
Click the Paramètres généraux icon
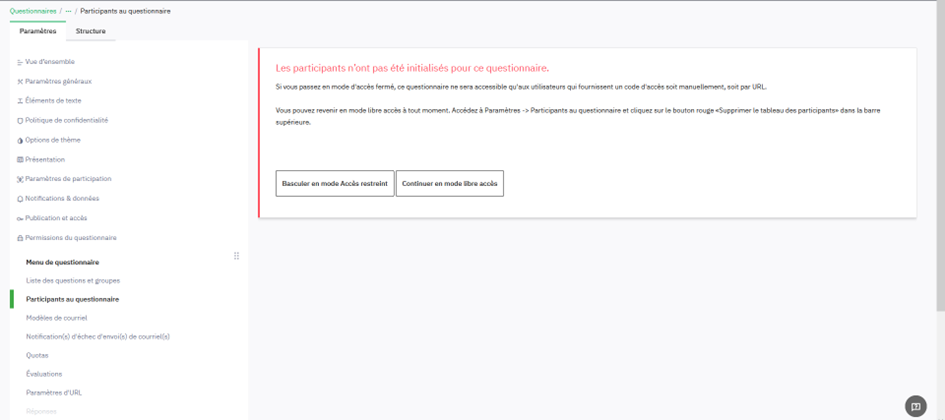20,81
